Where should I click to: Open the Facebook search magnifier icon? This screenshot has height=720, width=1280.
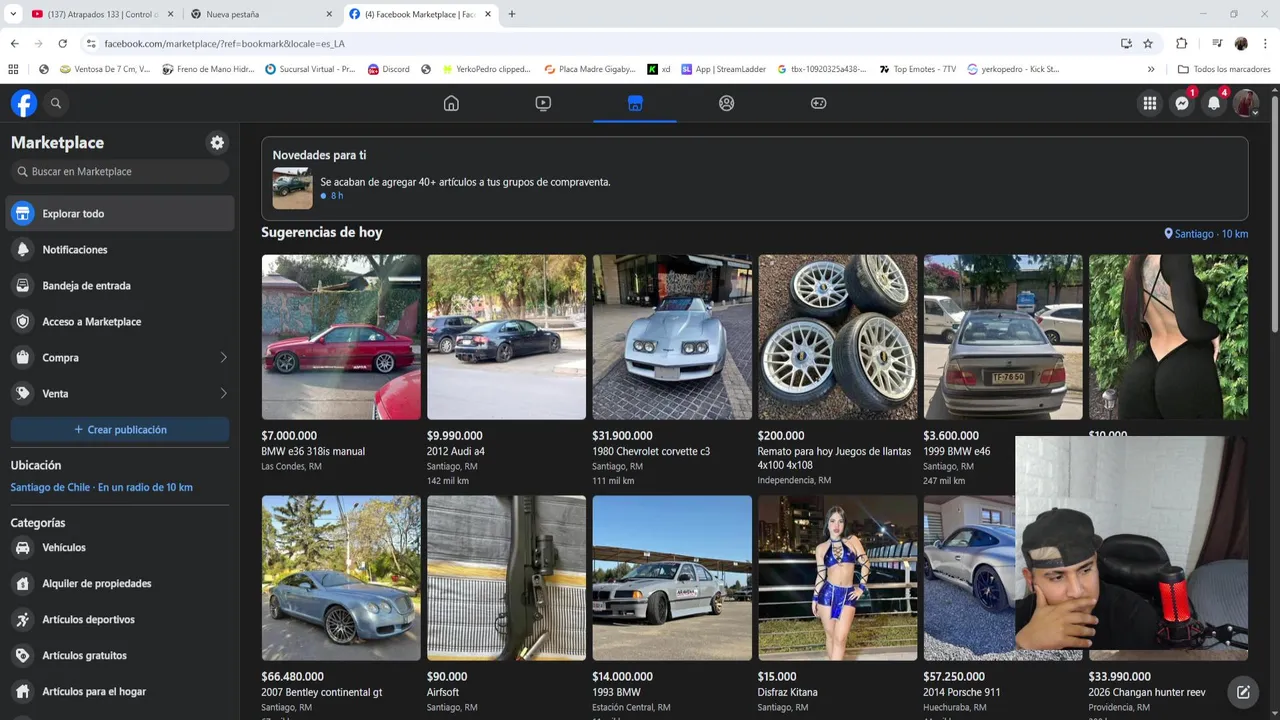point(56,103)
